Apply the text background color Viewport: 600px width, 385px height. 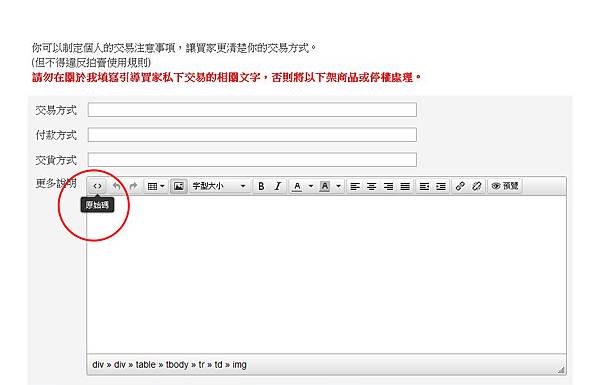click(324, 186)
